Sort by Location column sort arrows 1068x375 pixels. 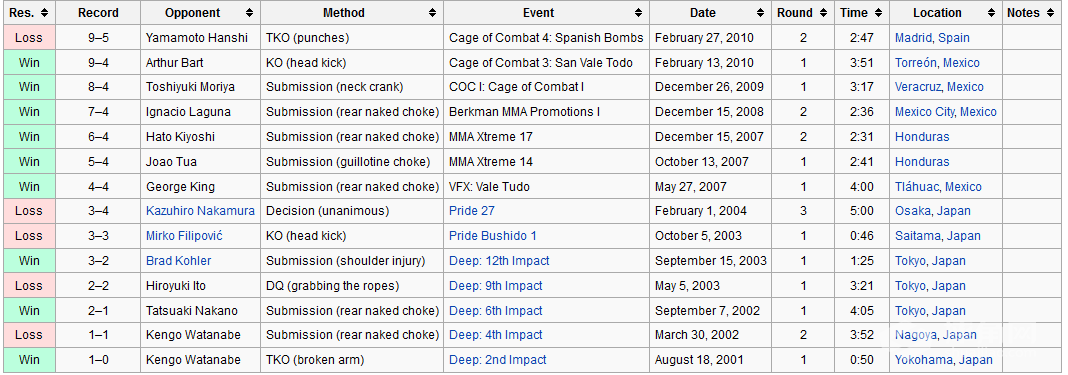pyautogui.click(x=991, y=13)
